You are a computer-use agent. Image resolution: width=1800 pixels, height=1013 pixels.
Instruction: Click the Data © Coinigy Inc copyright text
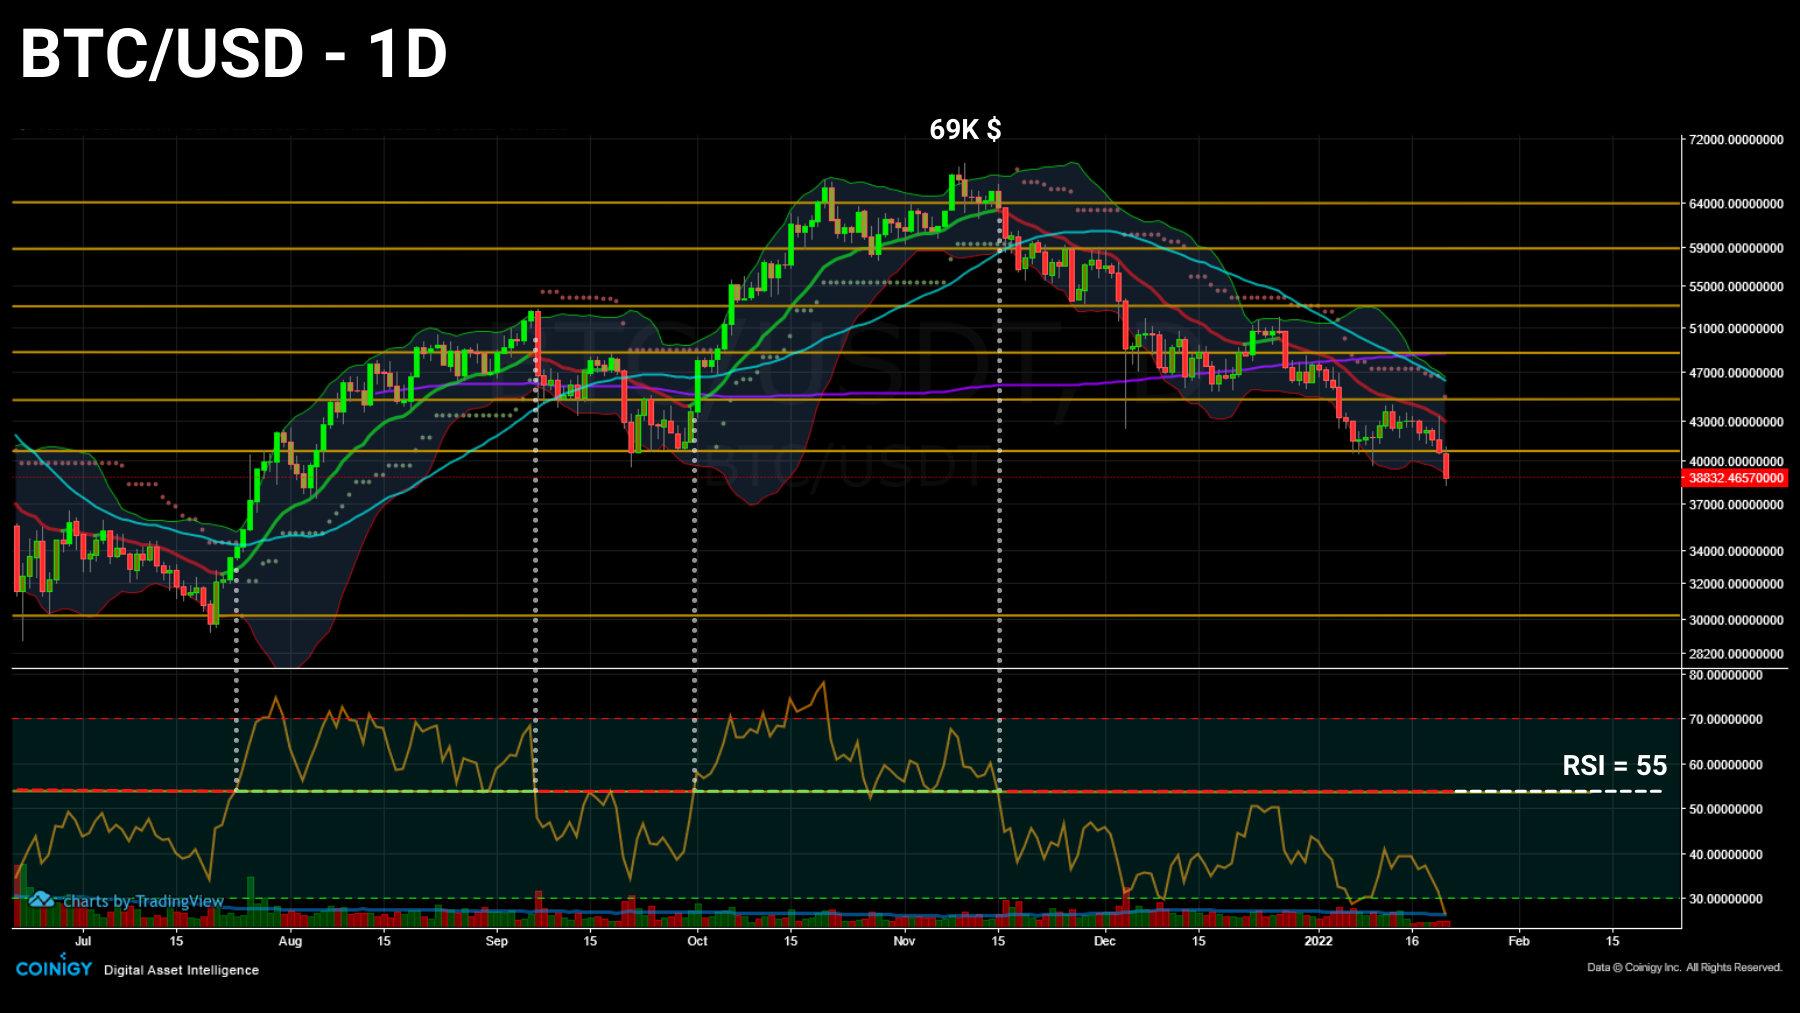[x=1685, y=967]
